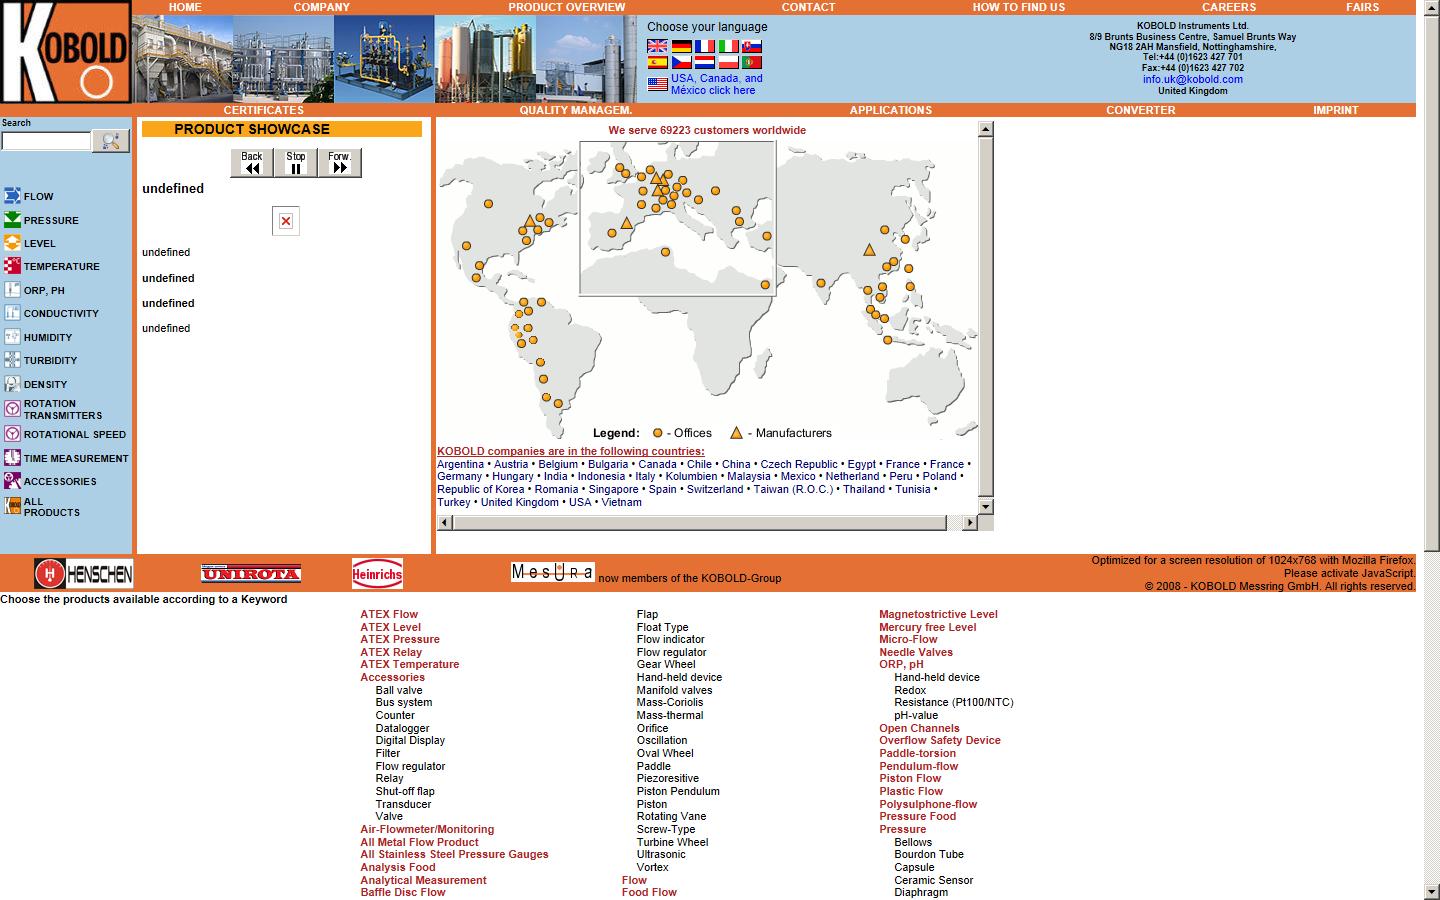Open the Bourdon Tube keyword link
The width and height of the screenshot is (1440, 900).
(929, 854)
